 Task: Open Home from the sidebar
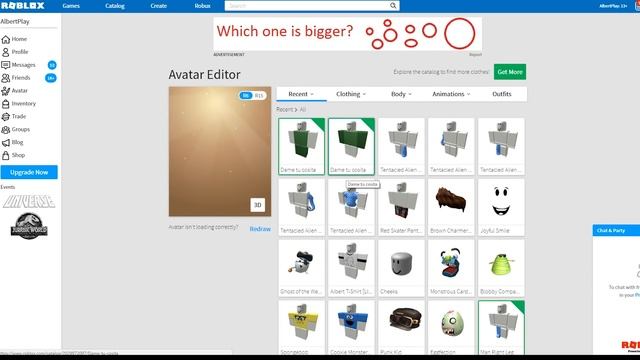point(14,39)
